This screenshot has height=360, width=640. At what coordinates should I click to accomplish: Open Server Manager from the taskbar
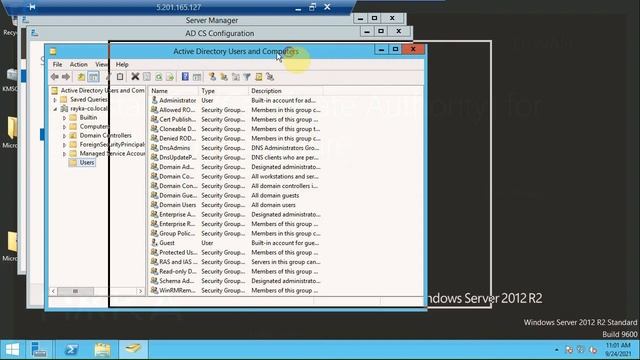(39, 350)
